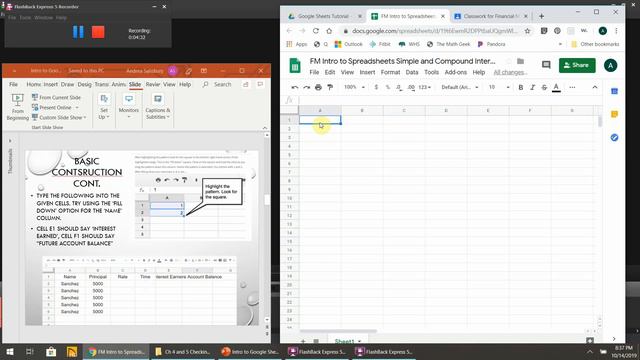
Task: Open the Windows Start menu
Action: point(10,351)
